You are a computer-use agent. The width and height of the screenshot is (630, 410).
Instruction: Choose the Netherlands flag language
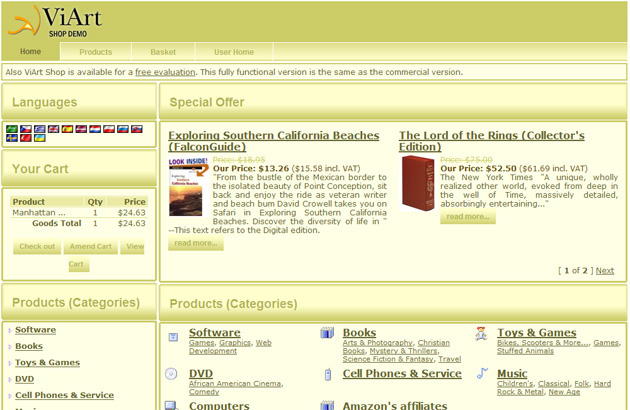[95, 129]
